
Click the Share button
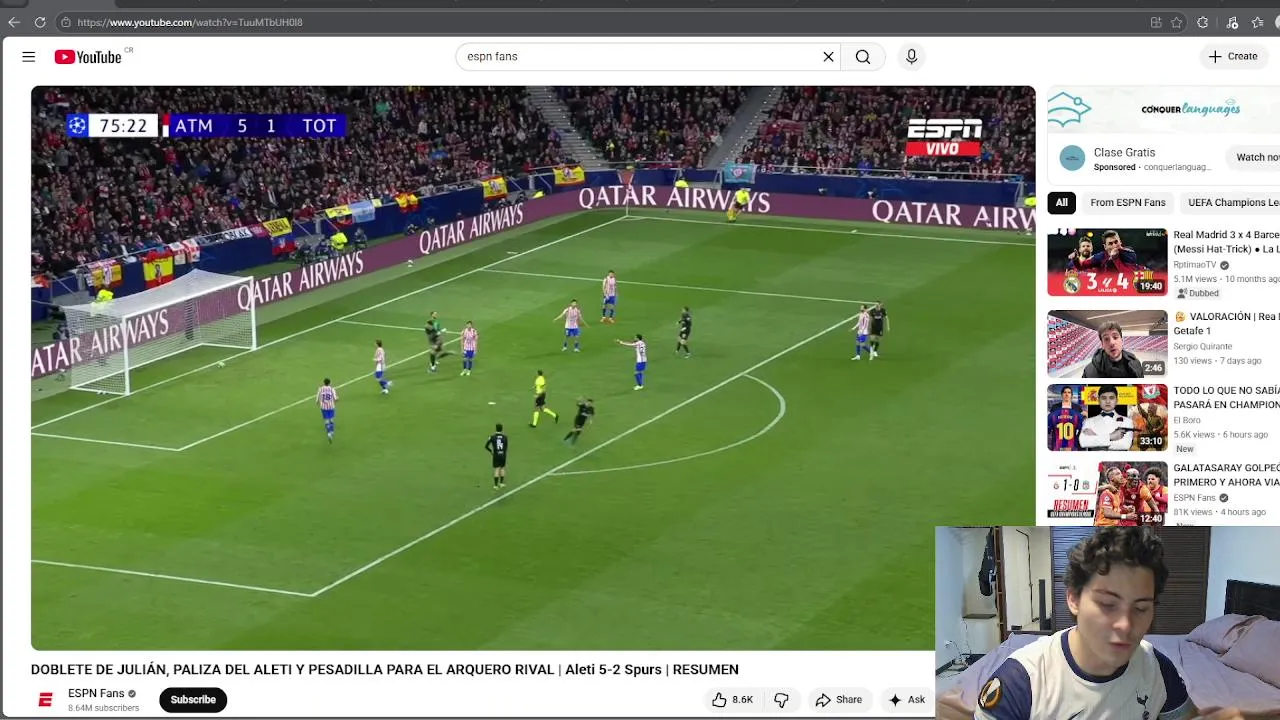point(838,700)
